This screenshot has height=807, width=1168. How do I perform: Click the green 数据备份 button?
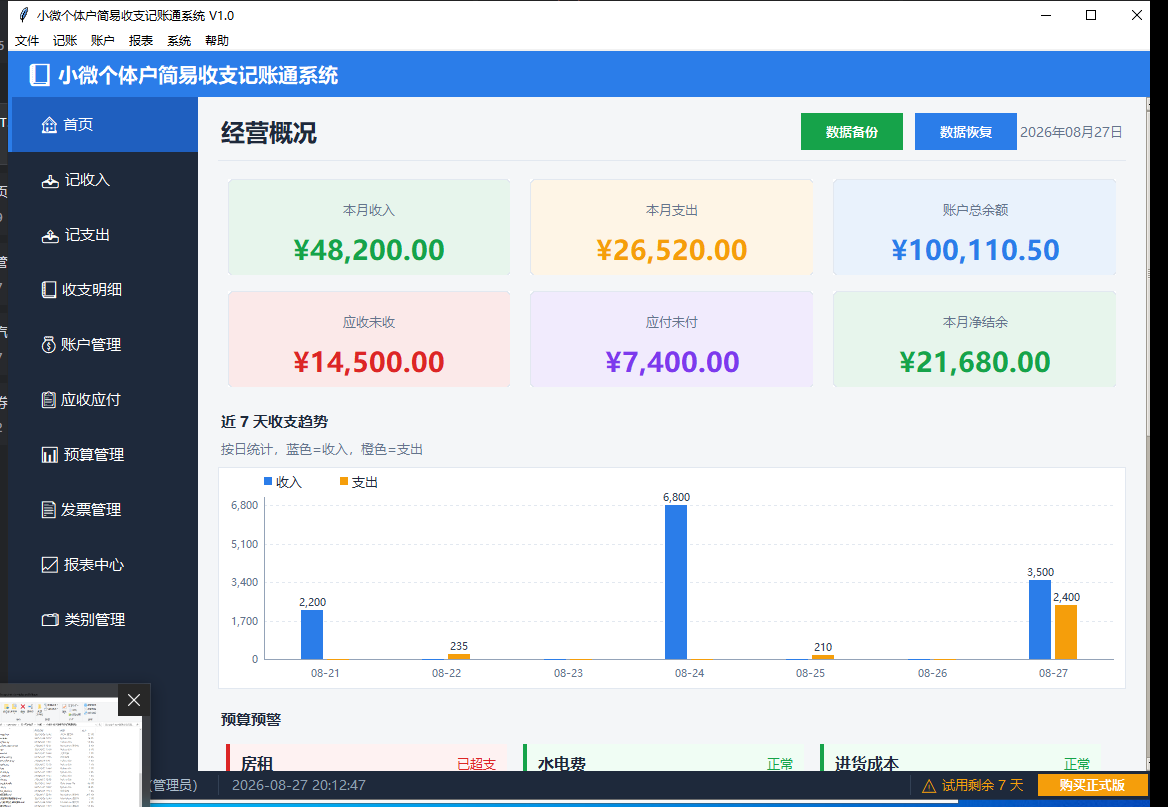coord(851,132)
